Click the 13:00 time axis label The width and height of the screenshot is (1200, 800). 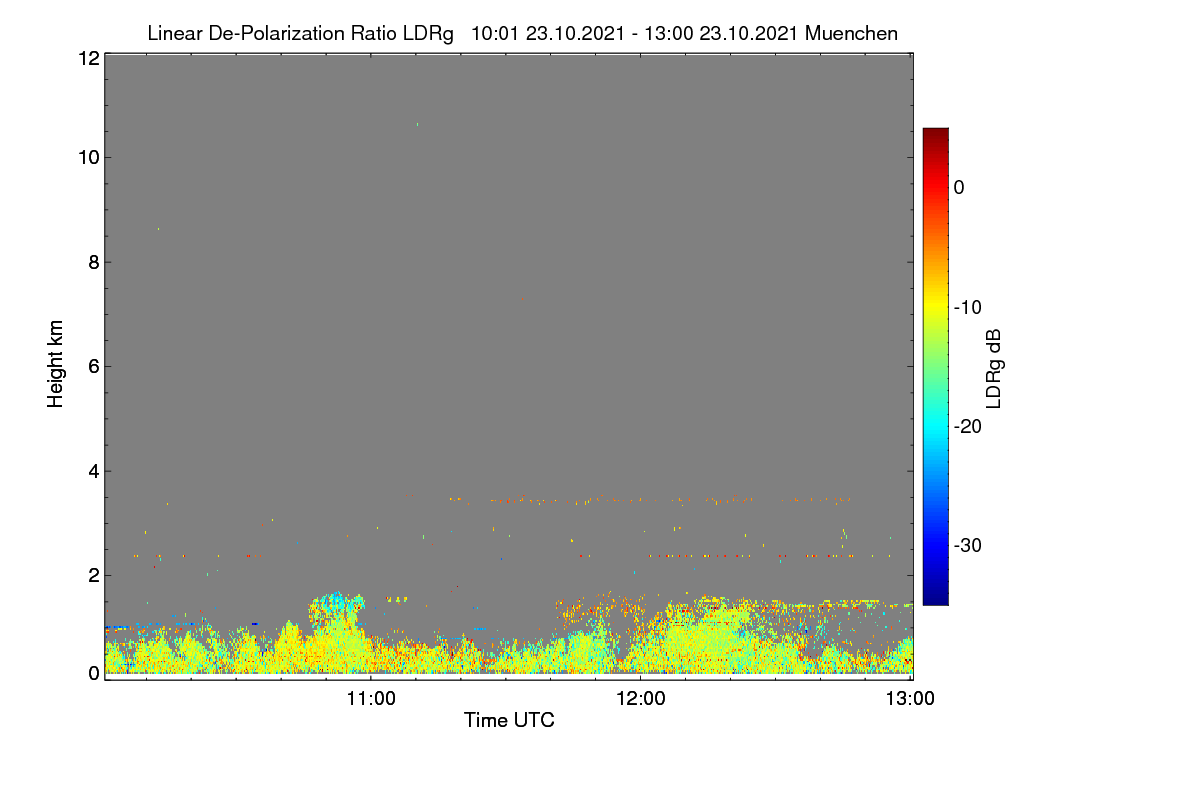coord(911,699)
